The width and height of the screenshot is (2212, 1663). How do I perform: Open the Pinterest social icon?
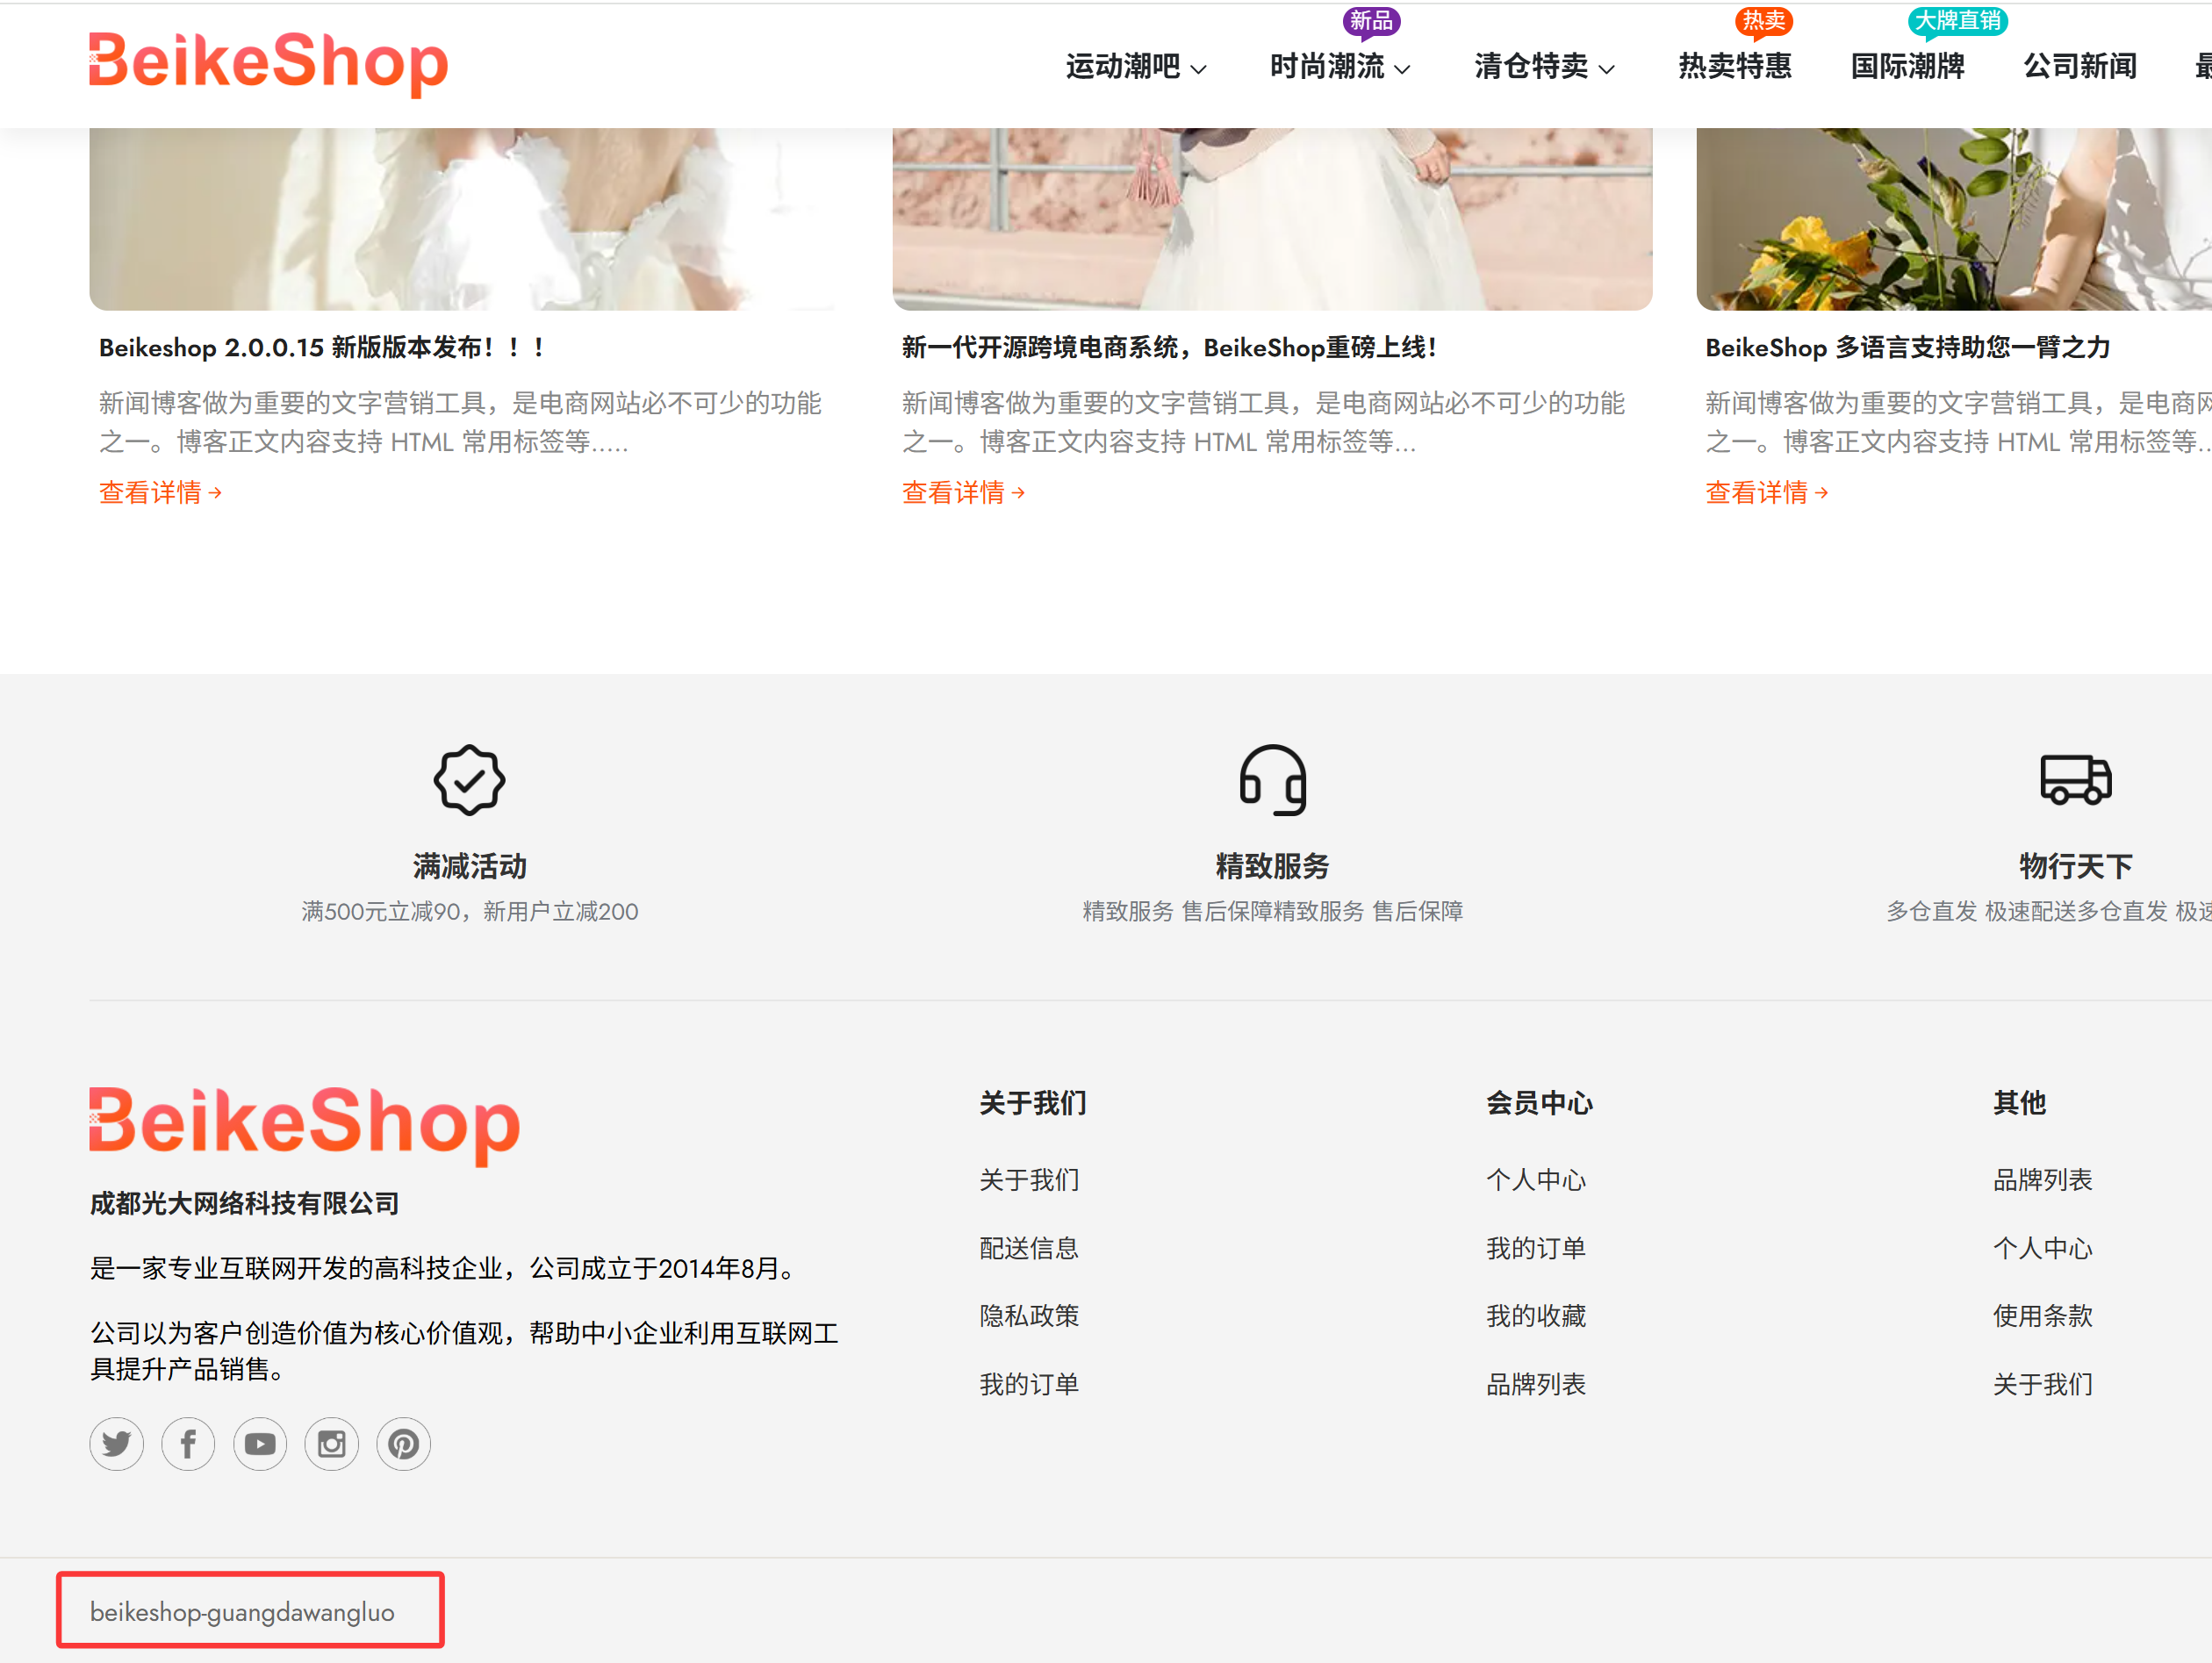pyautogui.click(x=403, y=1443)
